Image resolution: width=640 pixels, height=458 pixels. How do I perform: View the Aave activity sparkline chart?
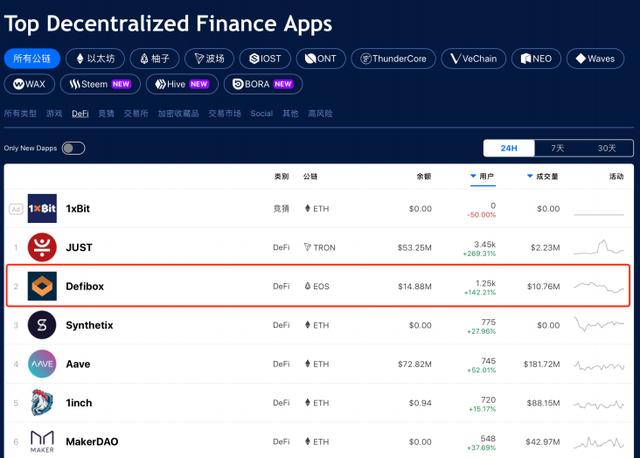599,365
